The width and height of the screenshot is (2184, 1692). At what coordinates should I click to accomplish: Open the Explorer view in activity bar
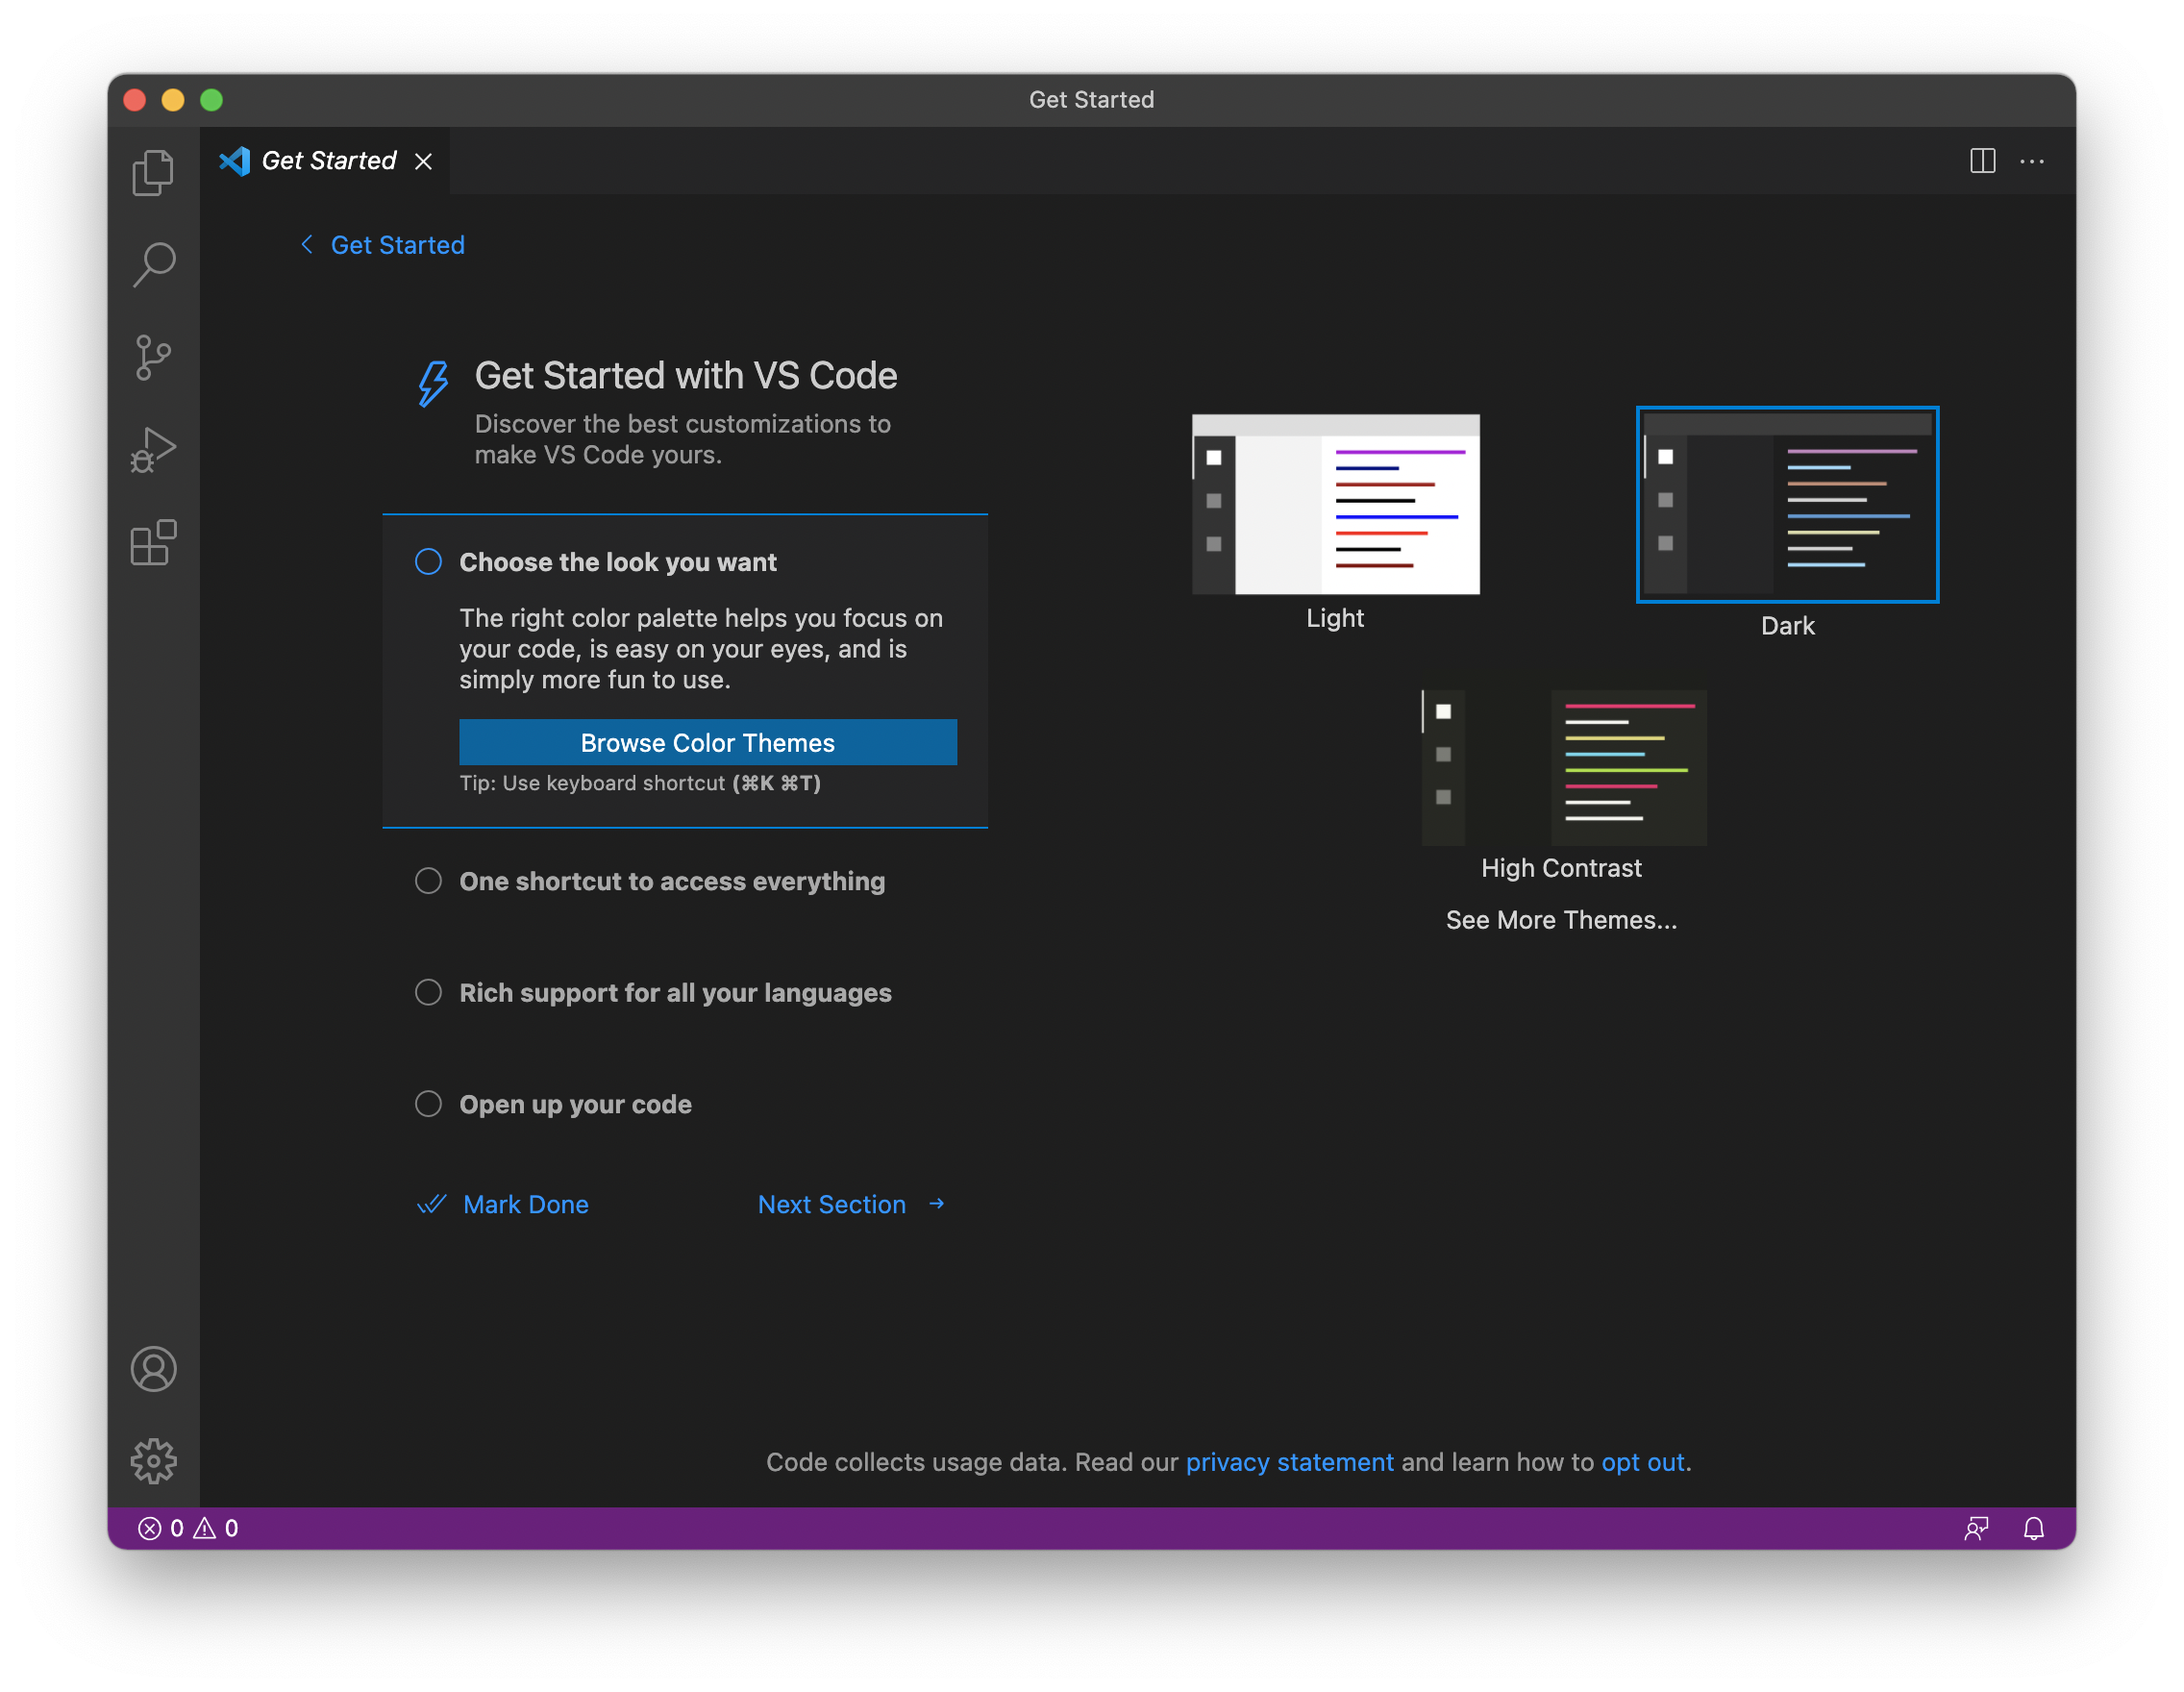pyautogui.click(x=153, y=172)
